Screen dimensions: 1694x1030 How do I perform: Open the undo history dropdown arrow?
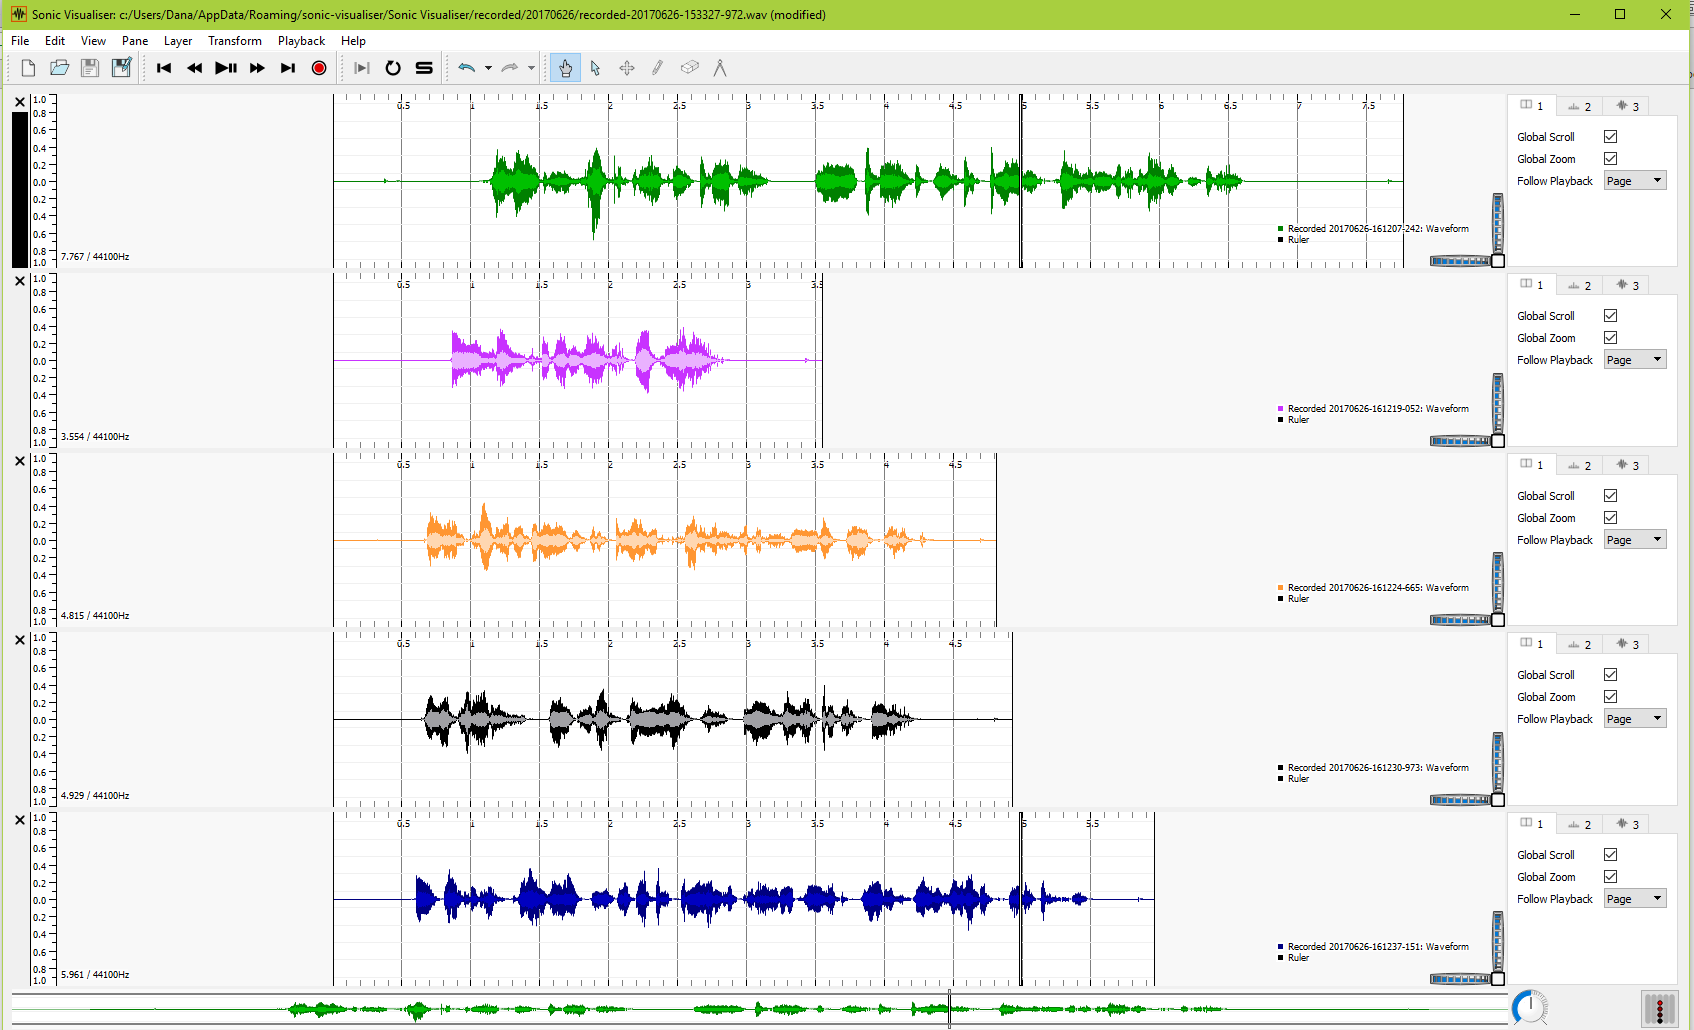[488, 68]
